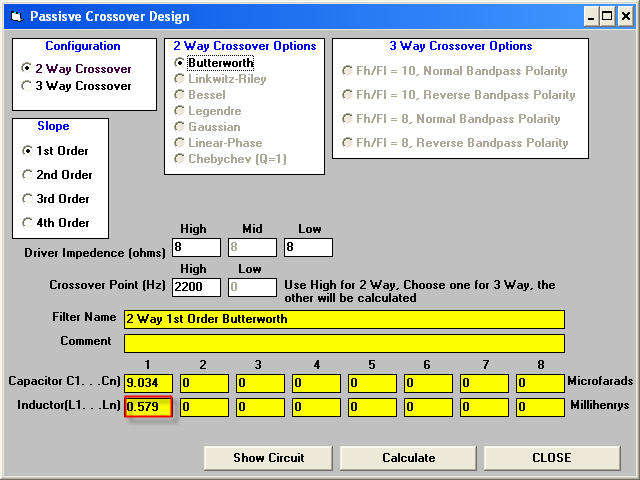Image resolution: width=640 pixels, height=480 pixels.
Task: Click Capacitor column 5 field
Action: (x=372, y=383)
